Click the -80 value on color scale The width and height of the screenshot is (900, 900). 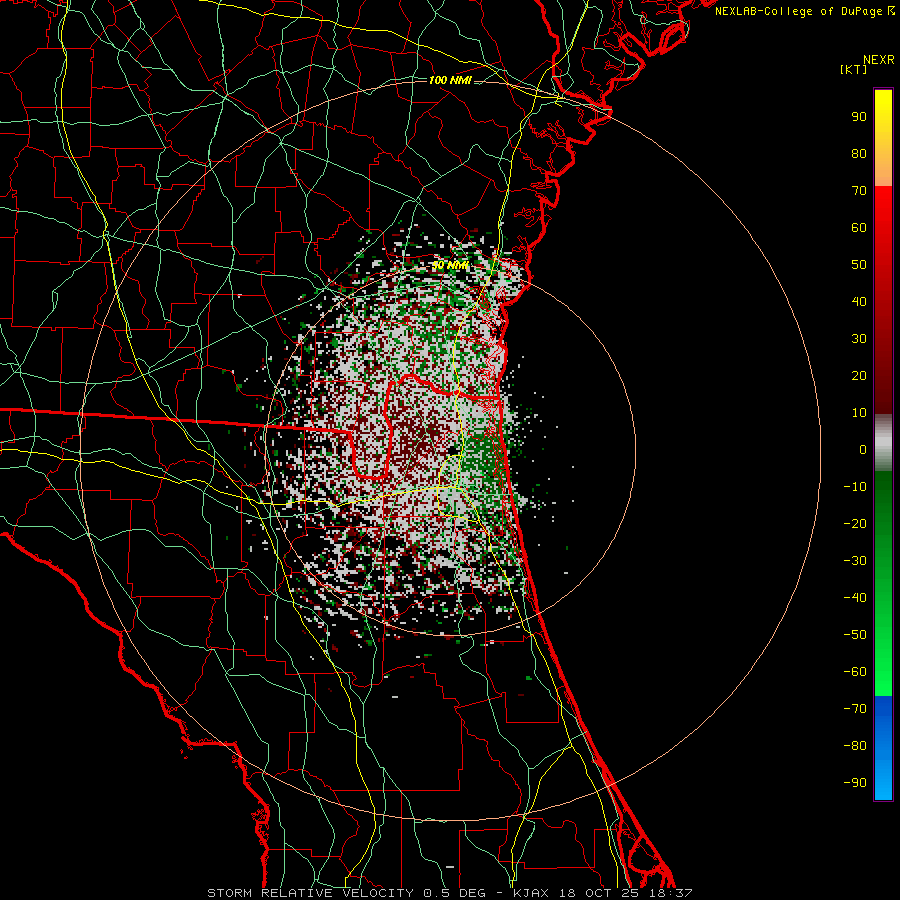pyautogui.click(x=855, y=746)
